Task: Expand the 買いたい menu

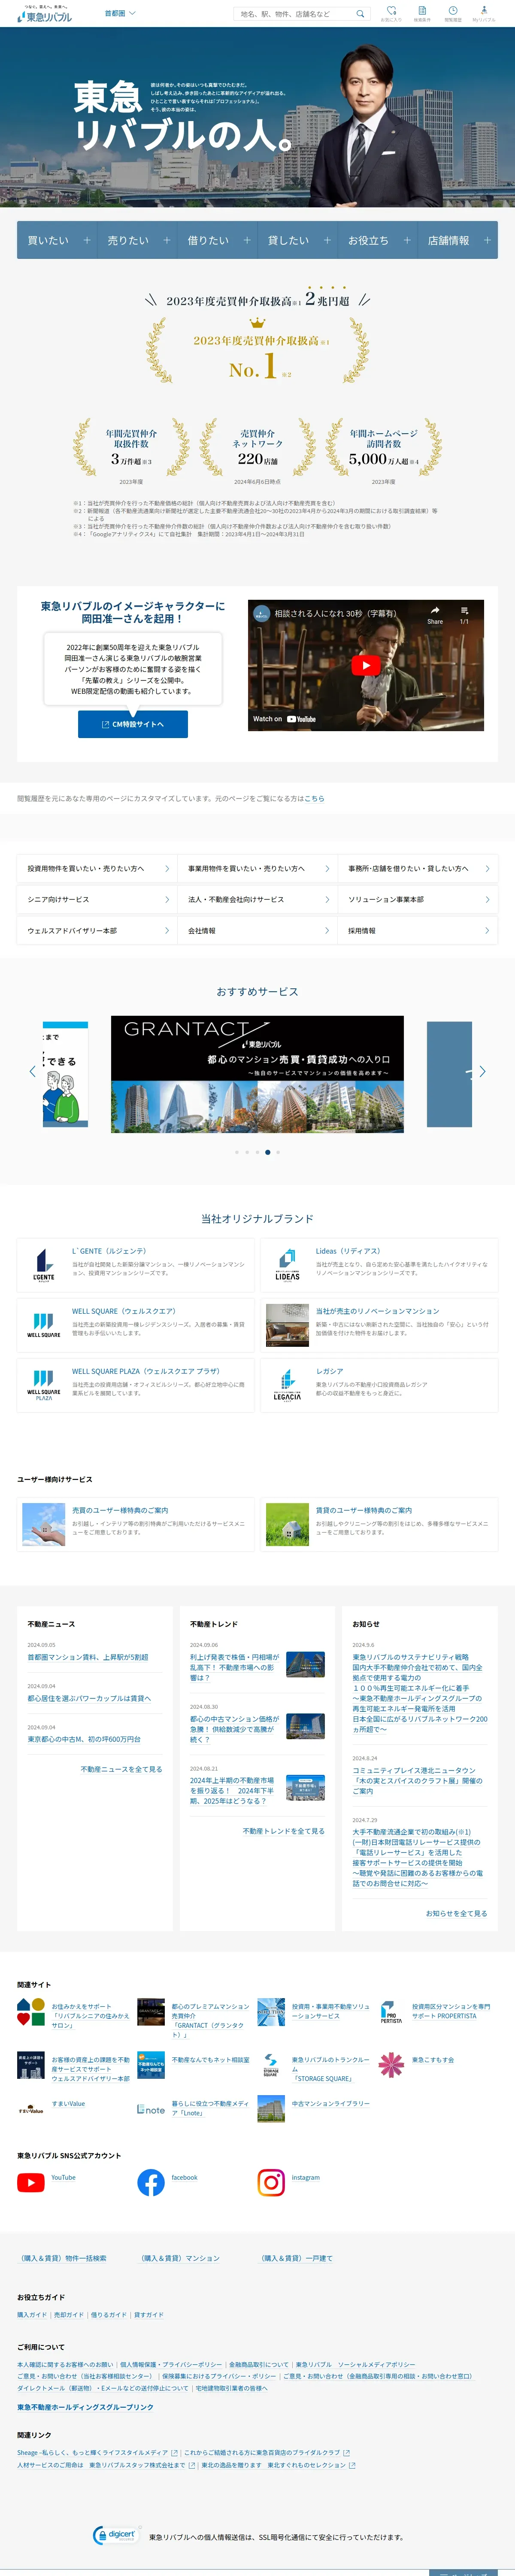Action: point(57,240)
